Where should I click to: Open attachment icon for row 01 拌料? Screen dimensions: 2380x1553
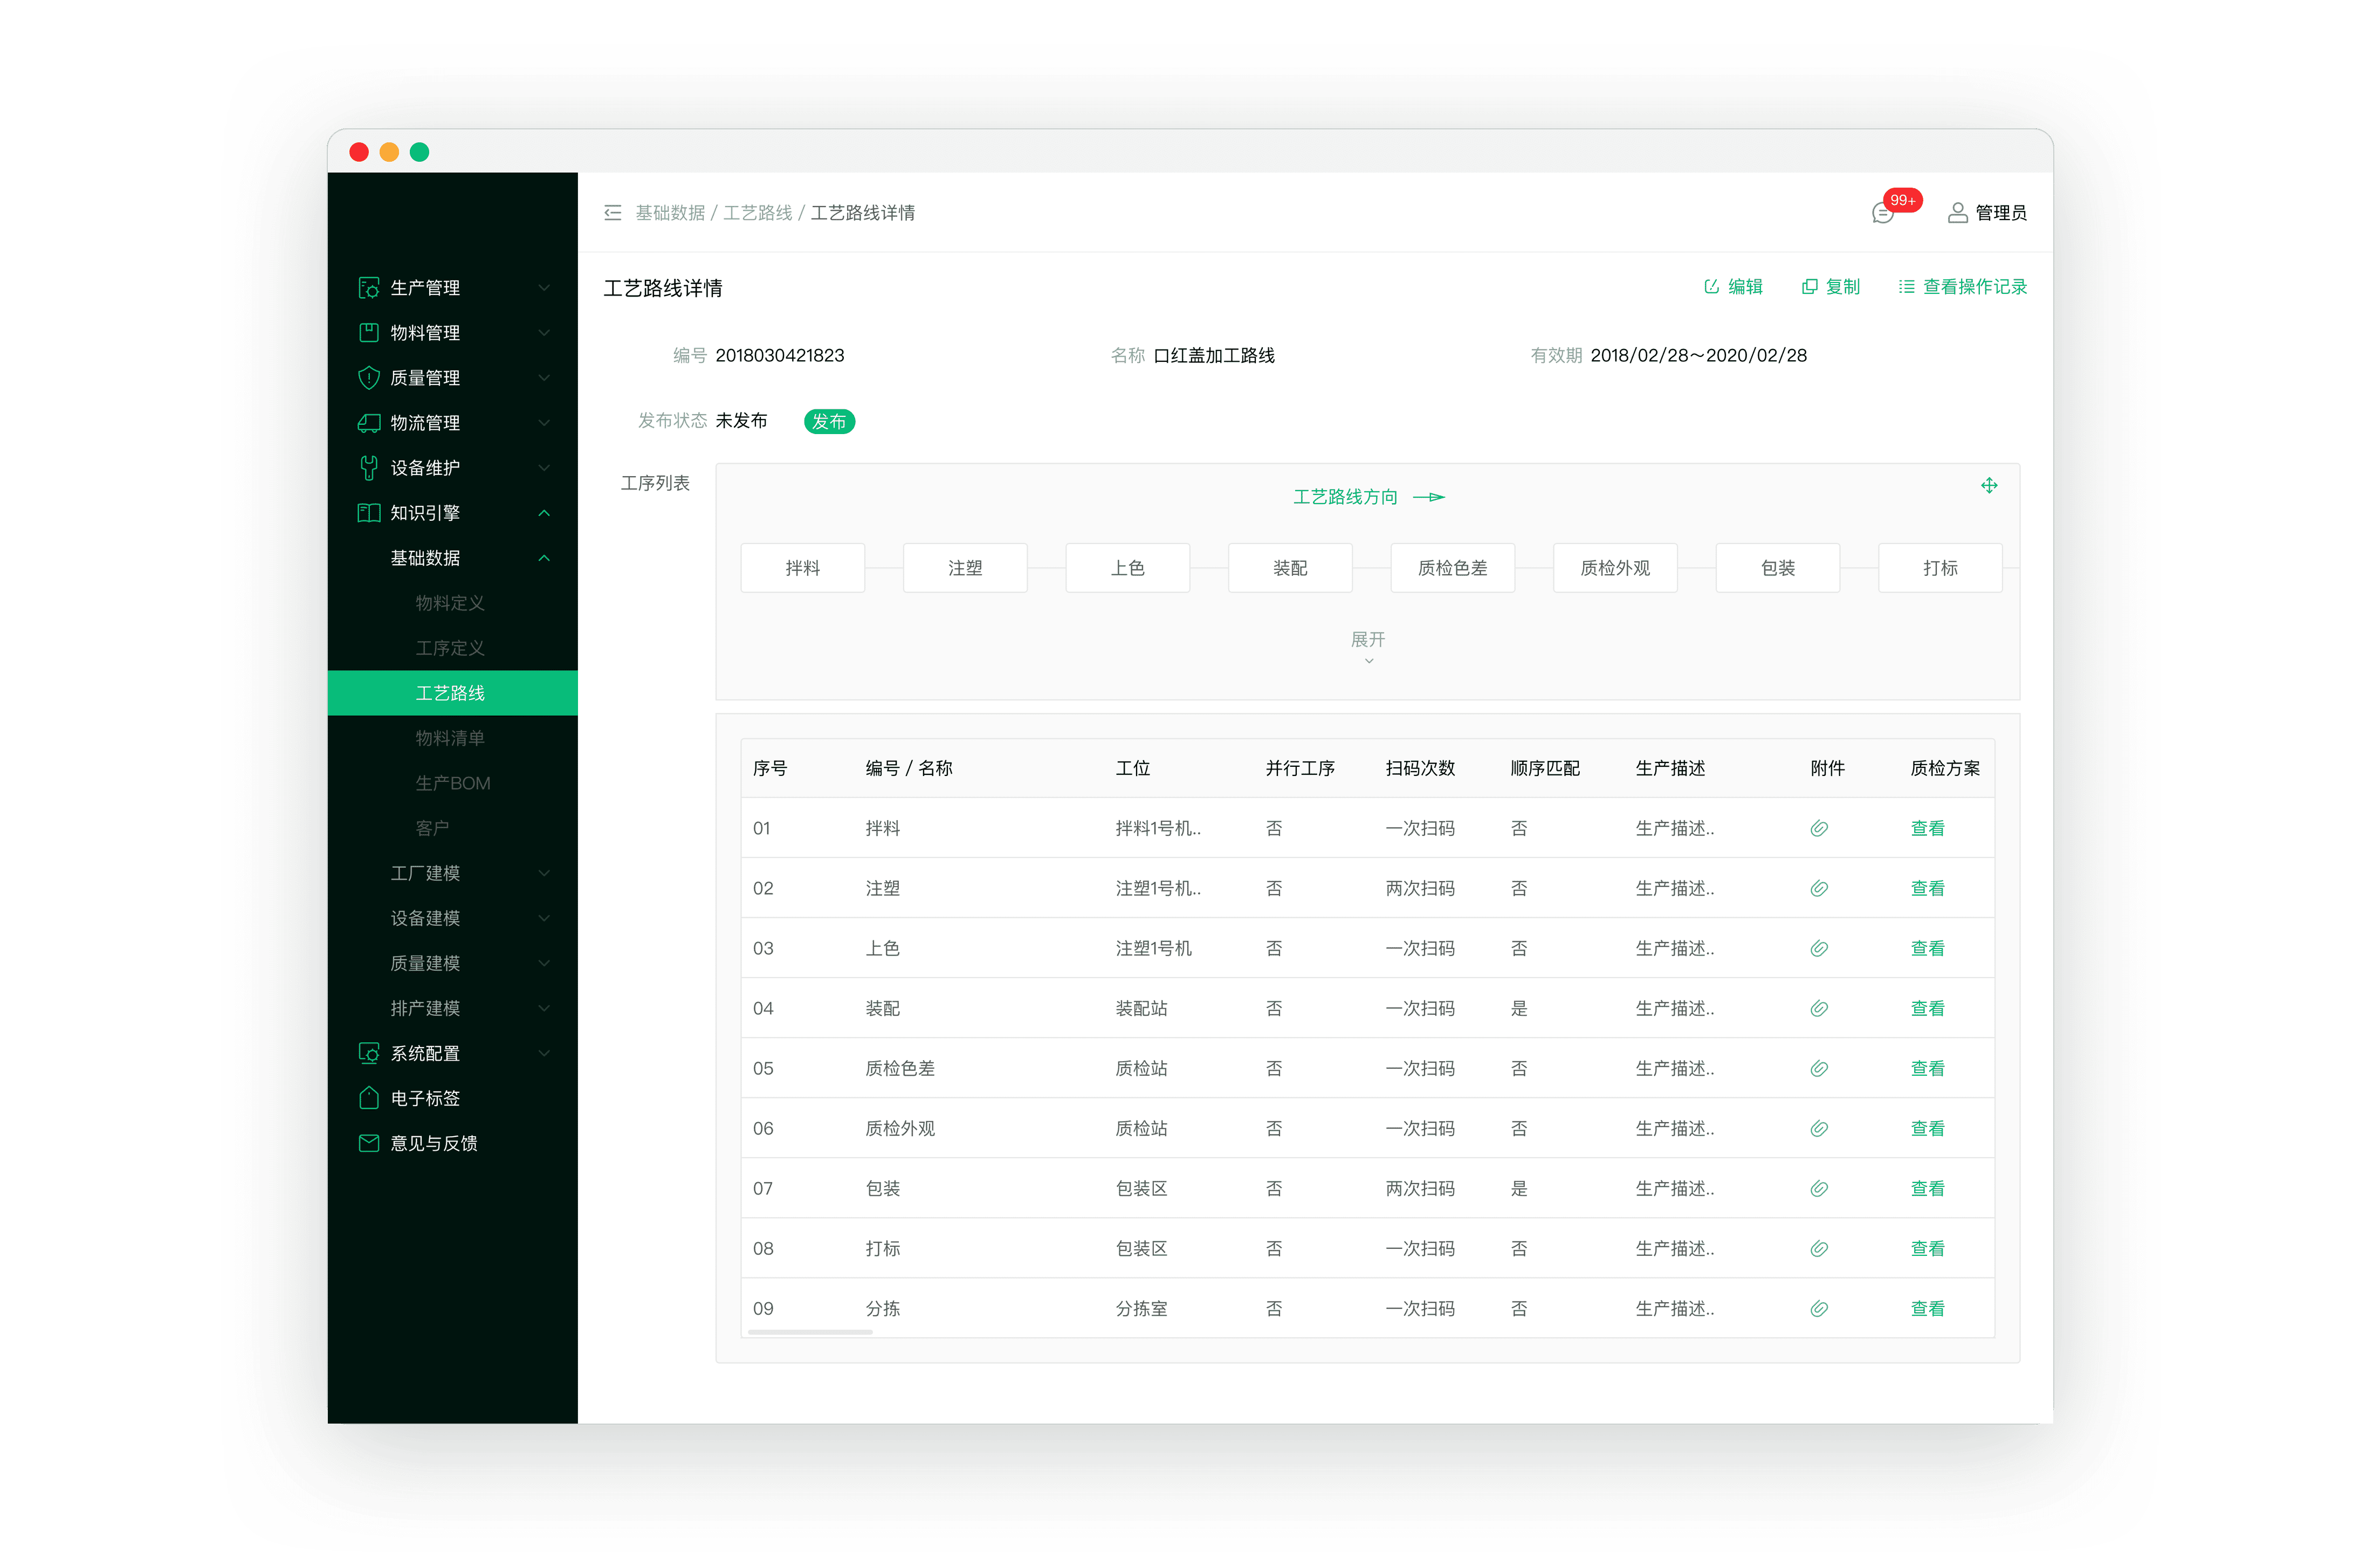coord(1819,828)
